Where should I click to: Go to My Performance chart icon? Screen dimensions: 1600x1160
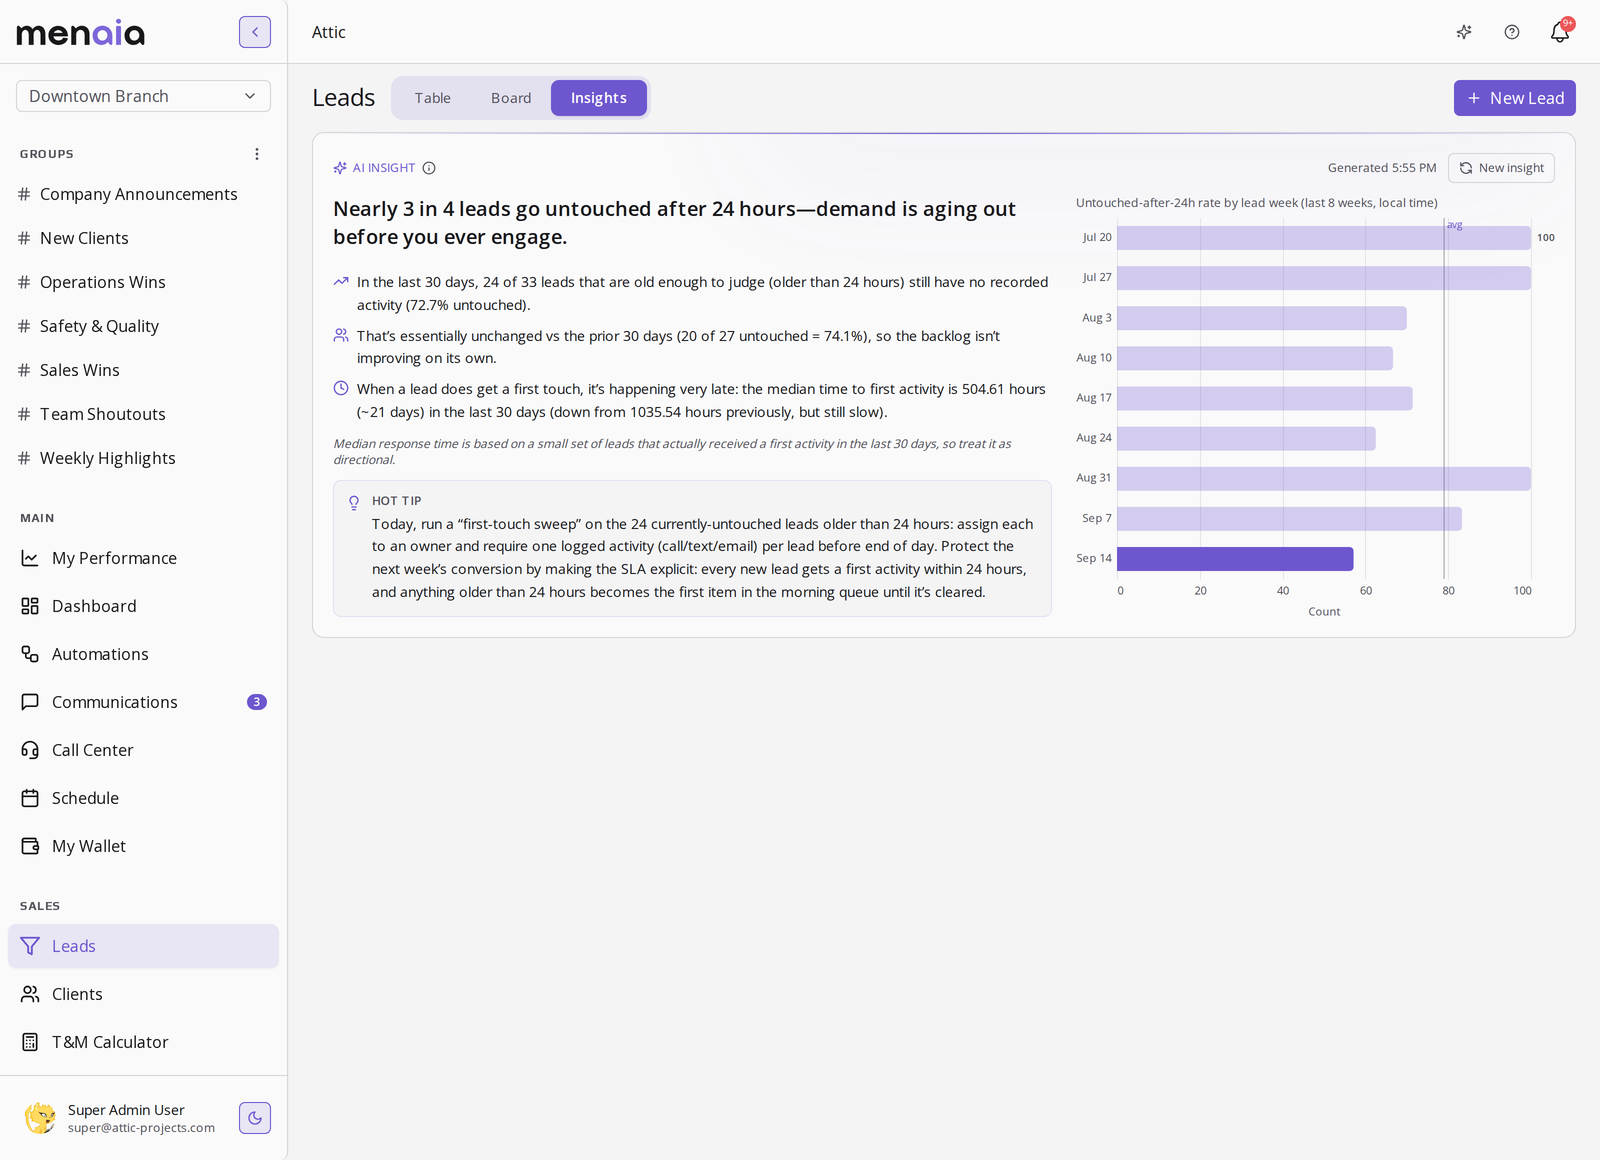(30, 558)
